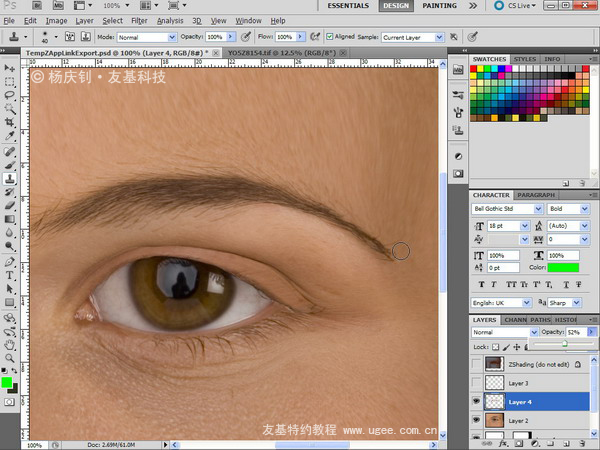Select the Blur tool
The height and width of the screenshot is (450, 600).
tap(9, 232)
